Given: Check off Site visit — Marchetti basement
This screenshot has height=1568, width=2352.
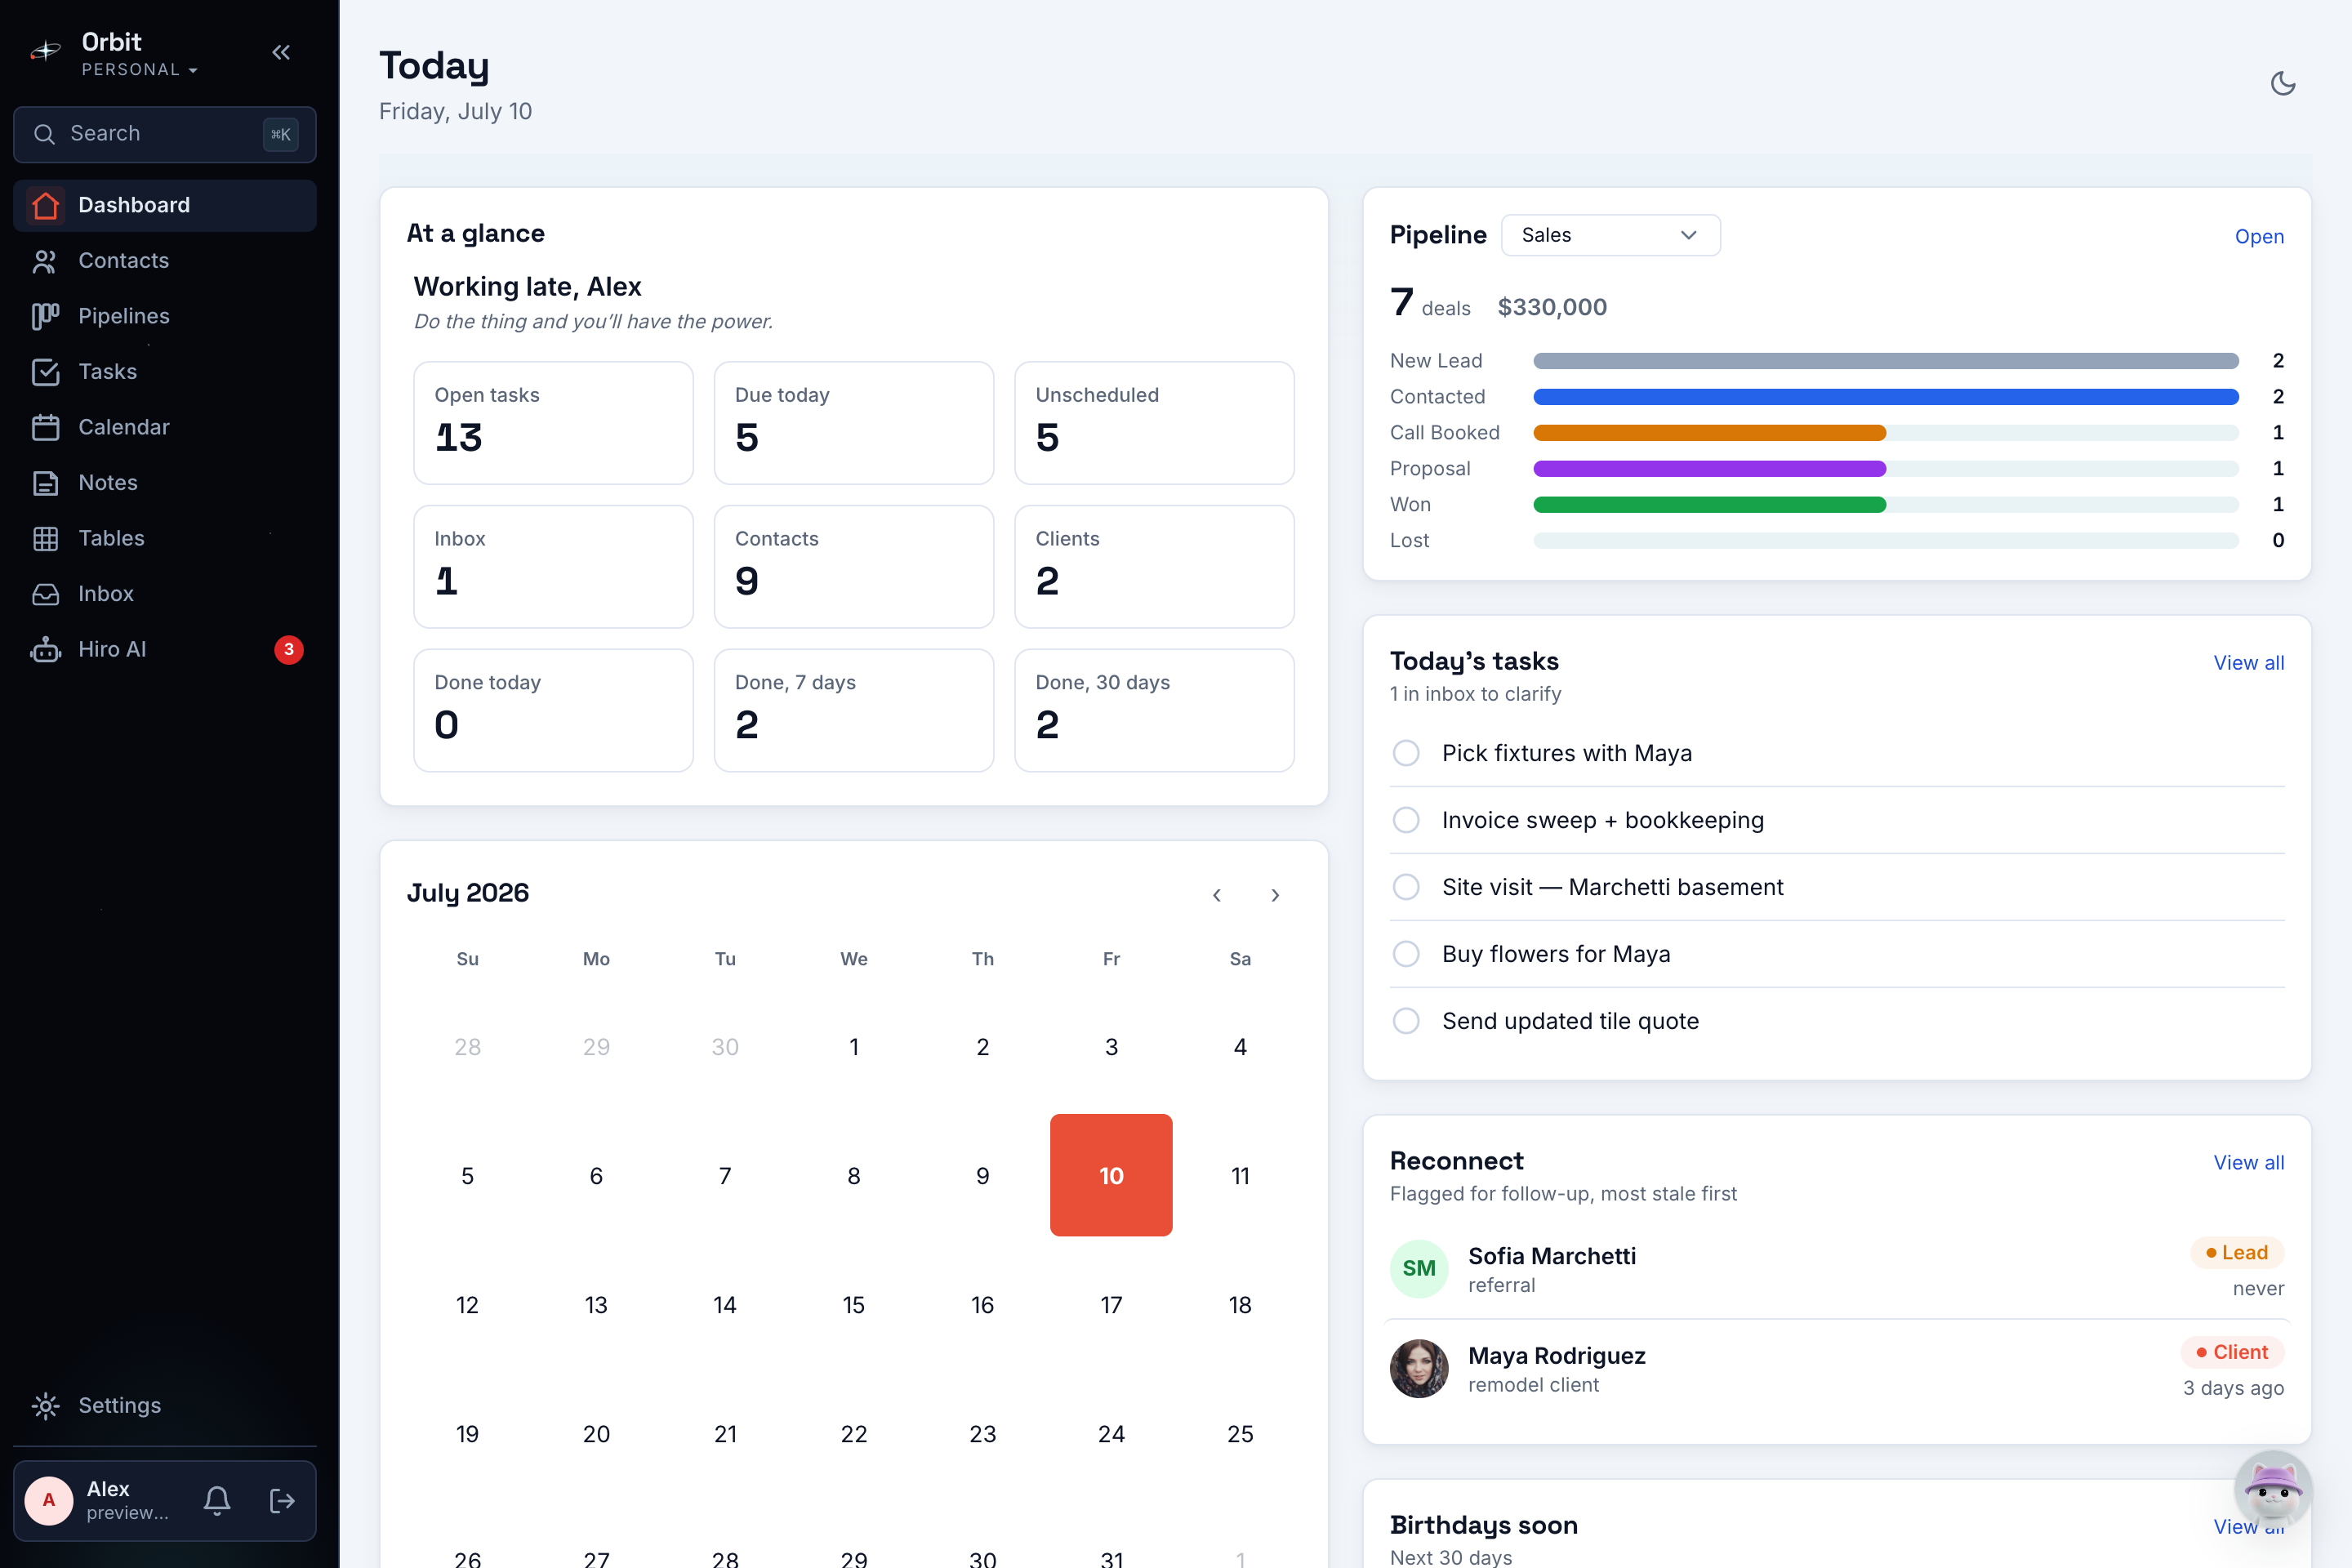Looking at the screenshot, I should [1406, 887].
